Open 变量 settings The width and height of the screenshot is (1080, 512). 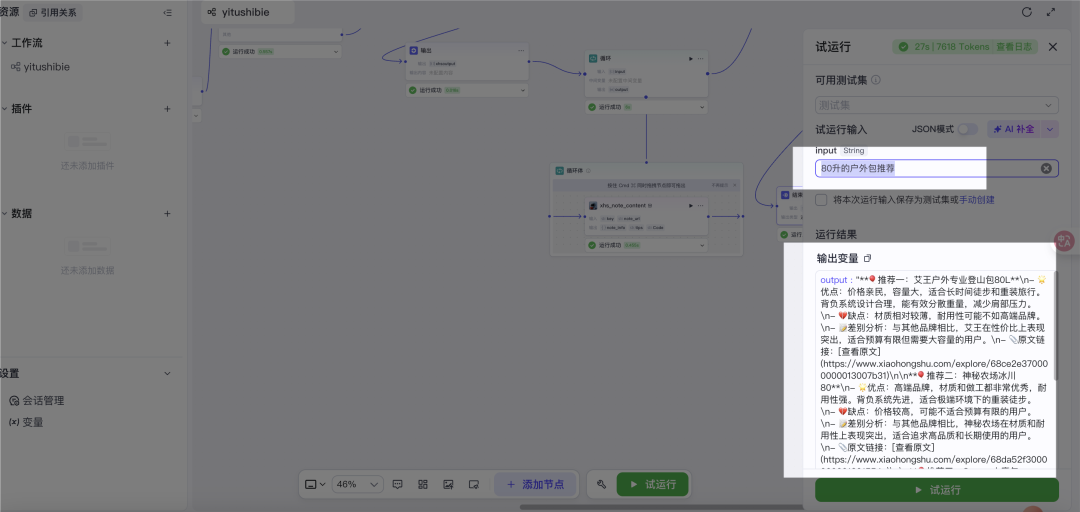click(26, 422)
